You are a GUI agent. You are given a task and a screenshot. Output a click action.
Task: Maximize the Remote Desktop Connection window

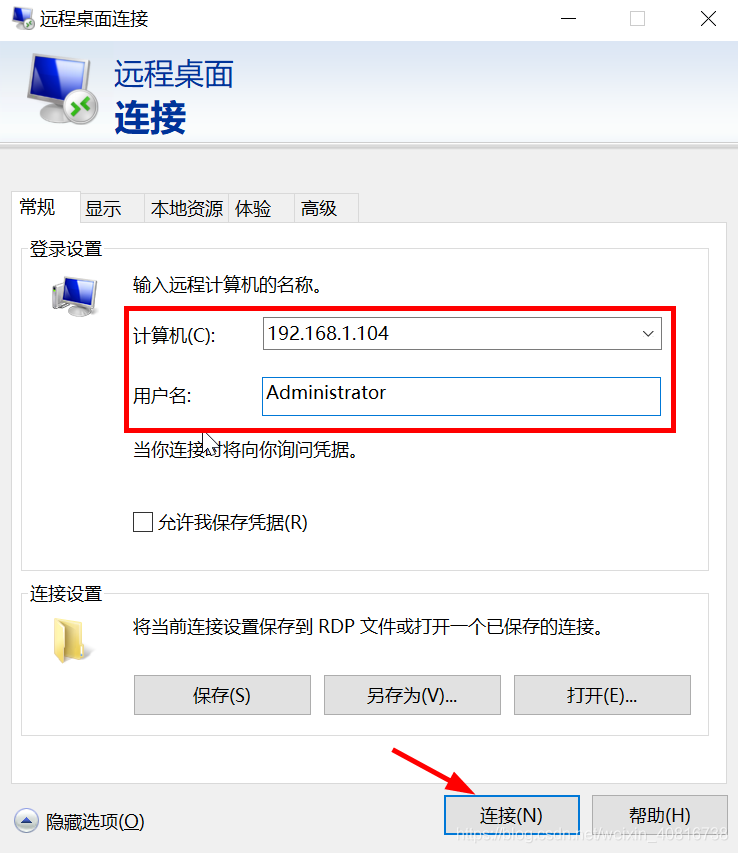pos(637,19)
